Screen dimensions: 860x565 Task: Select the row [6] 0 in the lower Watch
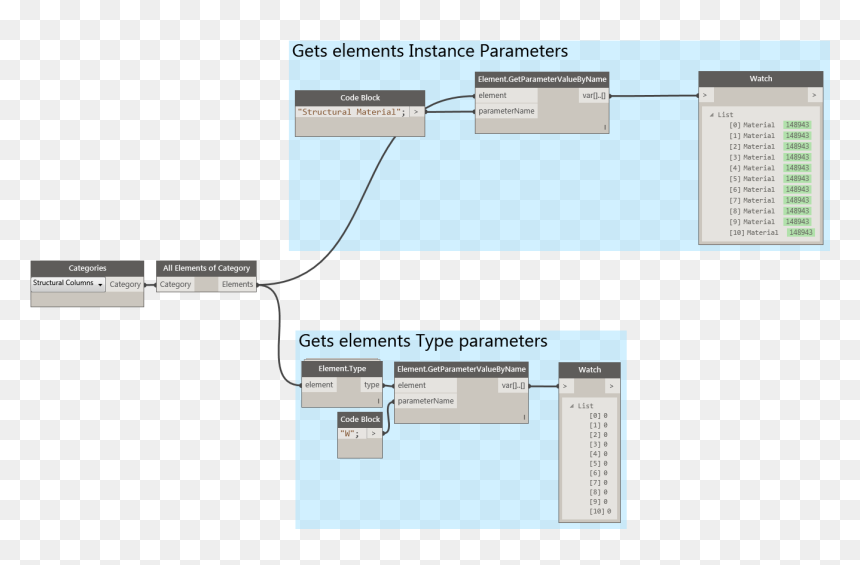pyautogui.click(x=598, y=473)
